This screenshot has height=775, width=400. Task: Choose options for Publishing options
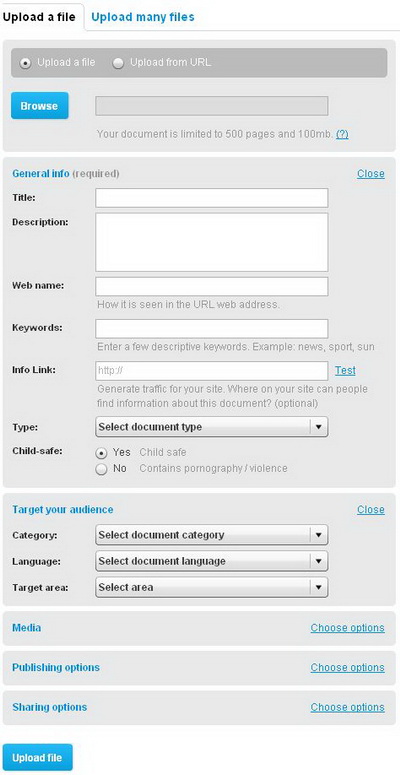(x=348, y=667)
